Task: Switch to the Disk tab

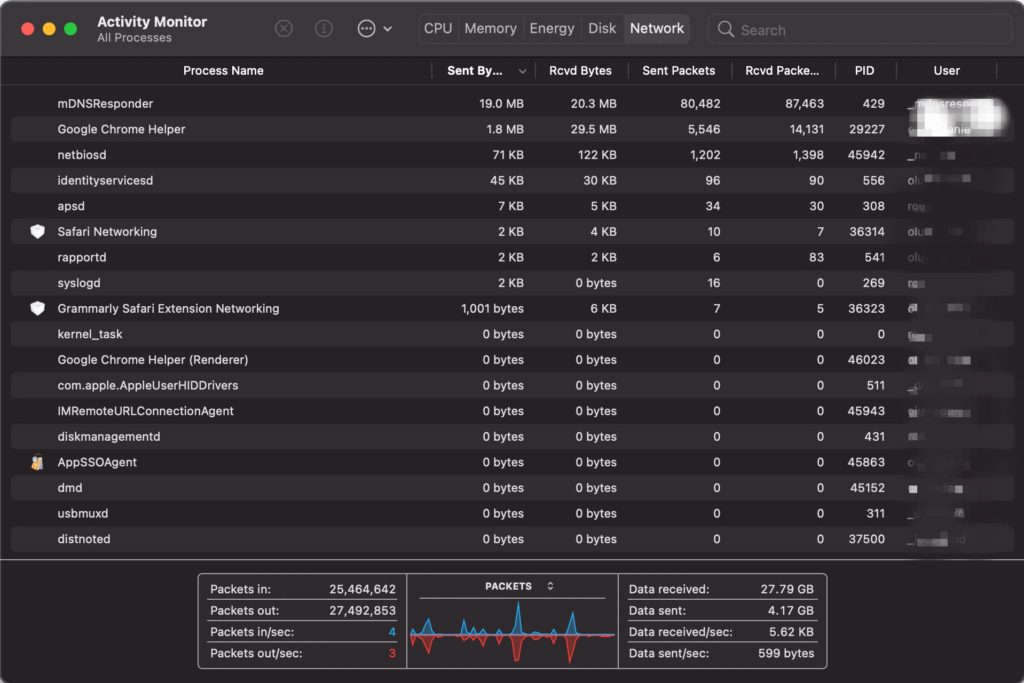Action: click(601, 29)
